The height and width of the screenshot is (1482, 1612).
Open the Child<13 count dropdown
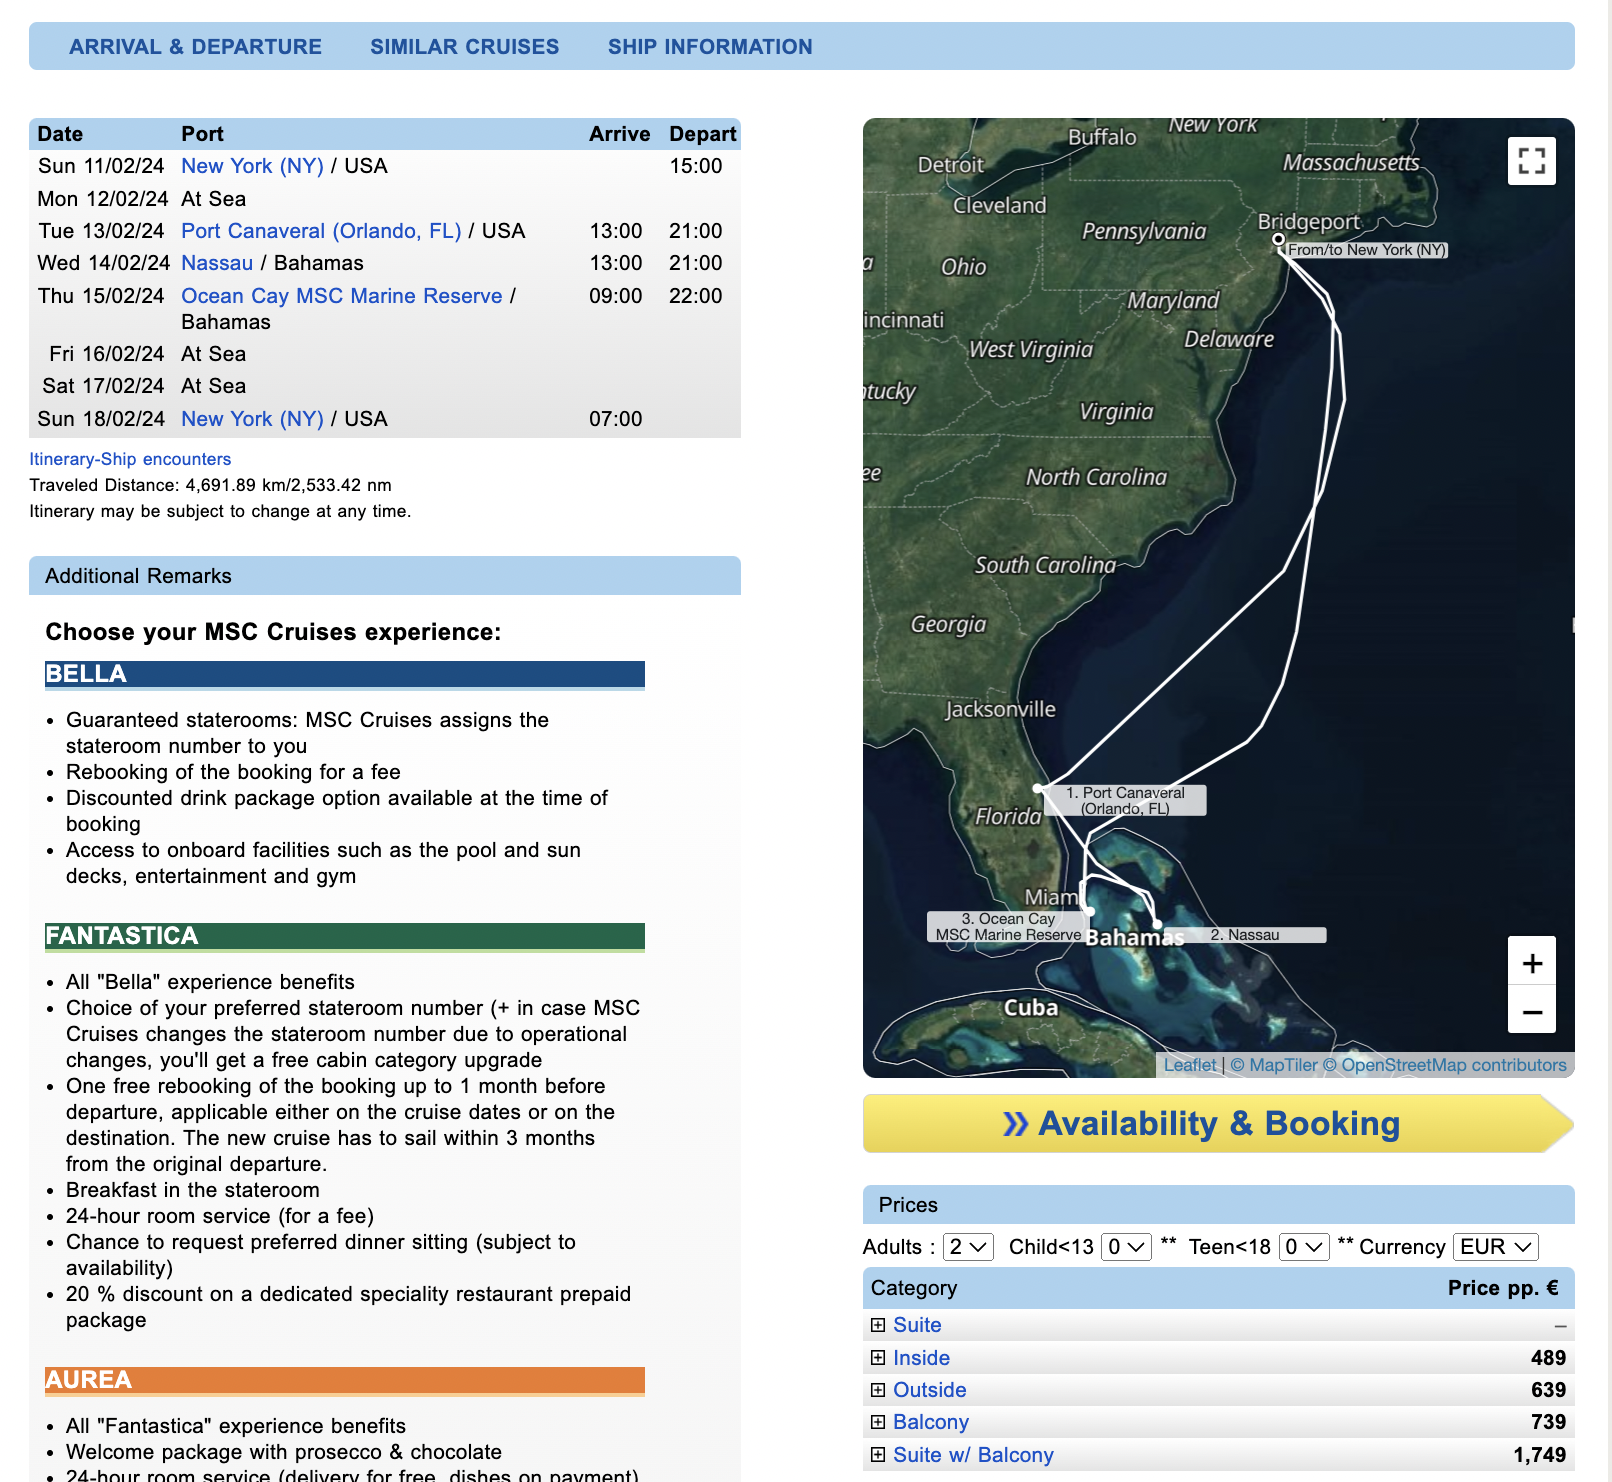pos(1126,1247)
